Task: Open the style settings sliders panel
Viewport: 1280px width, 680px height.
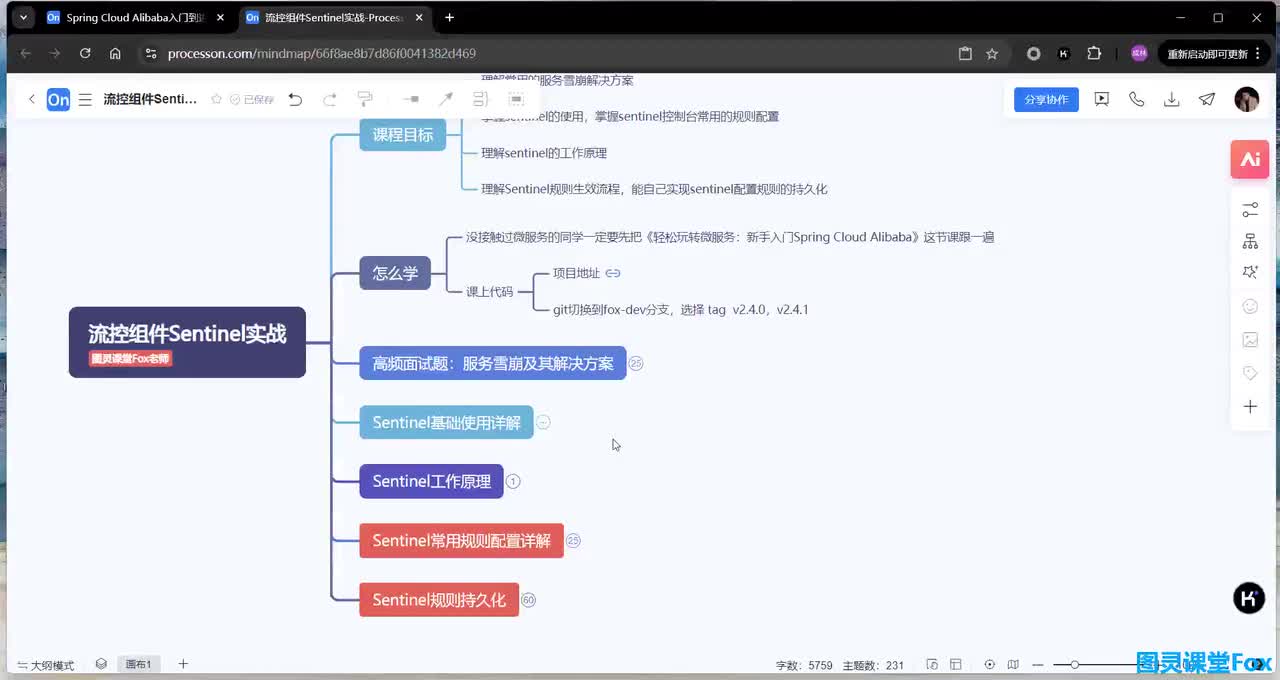Action: (x=1250, y=210)
